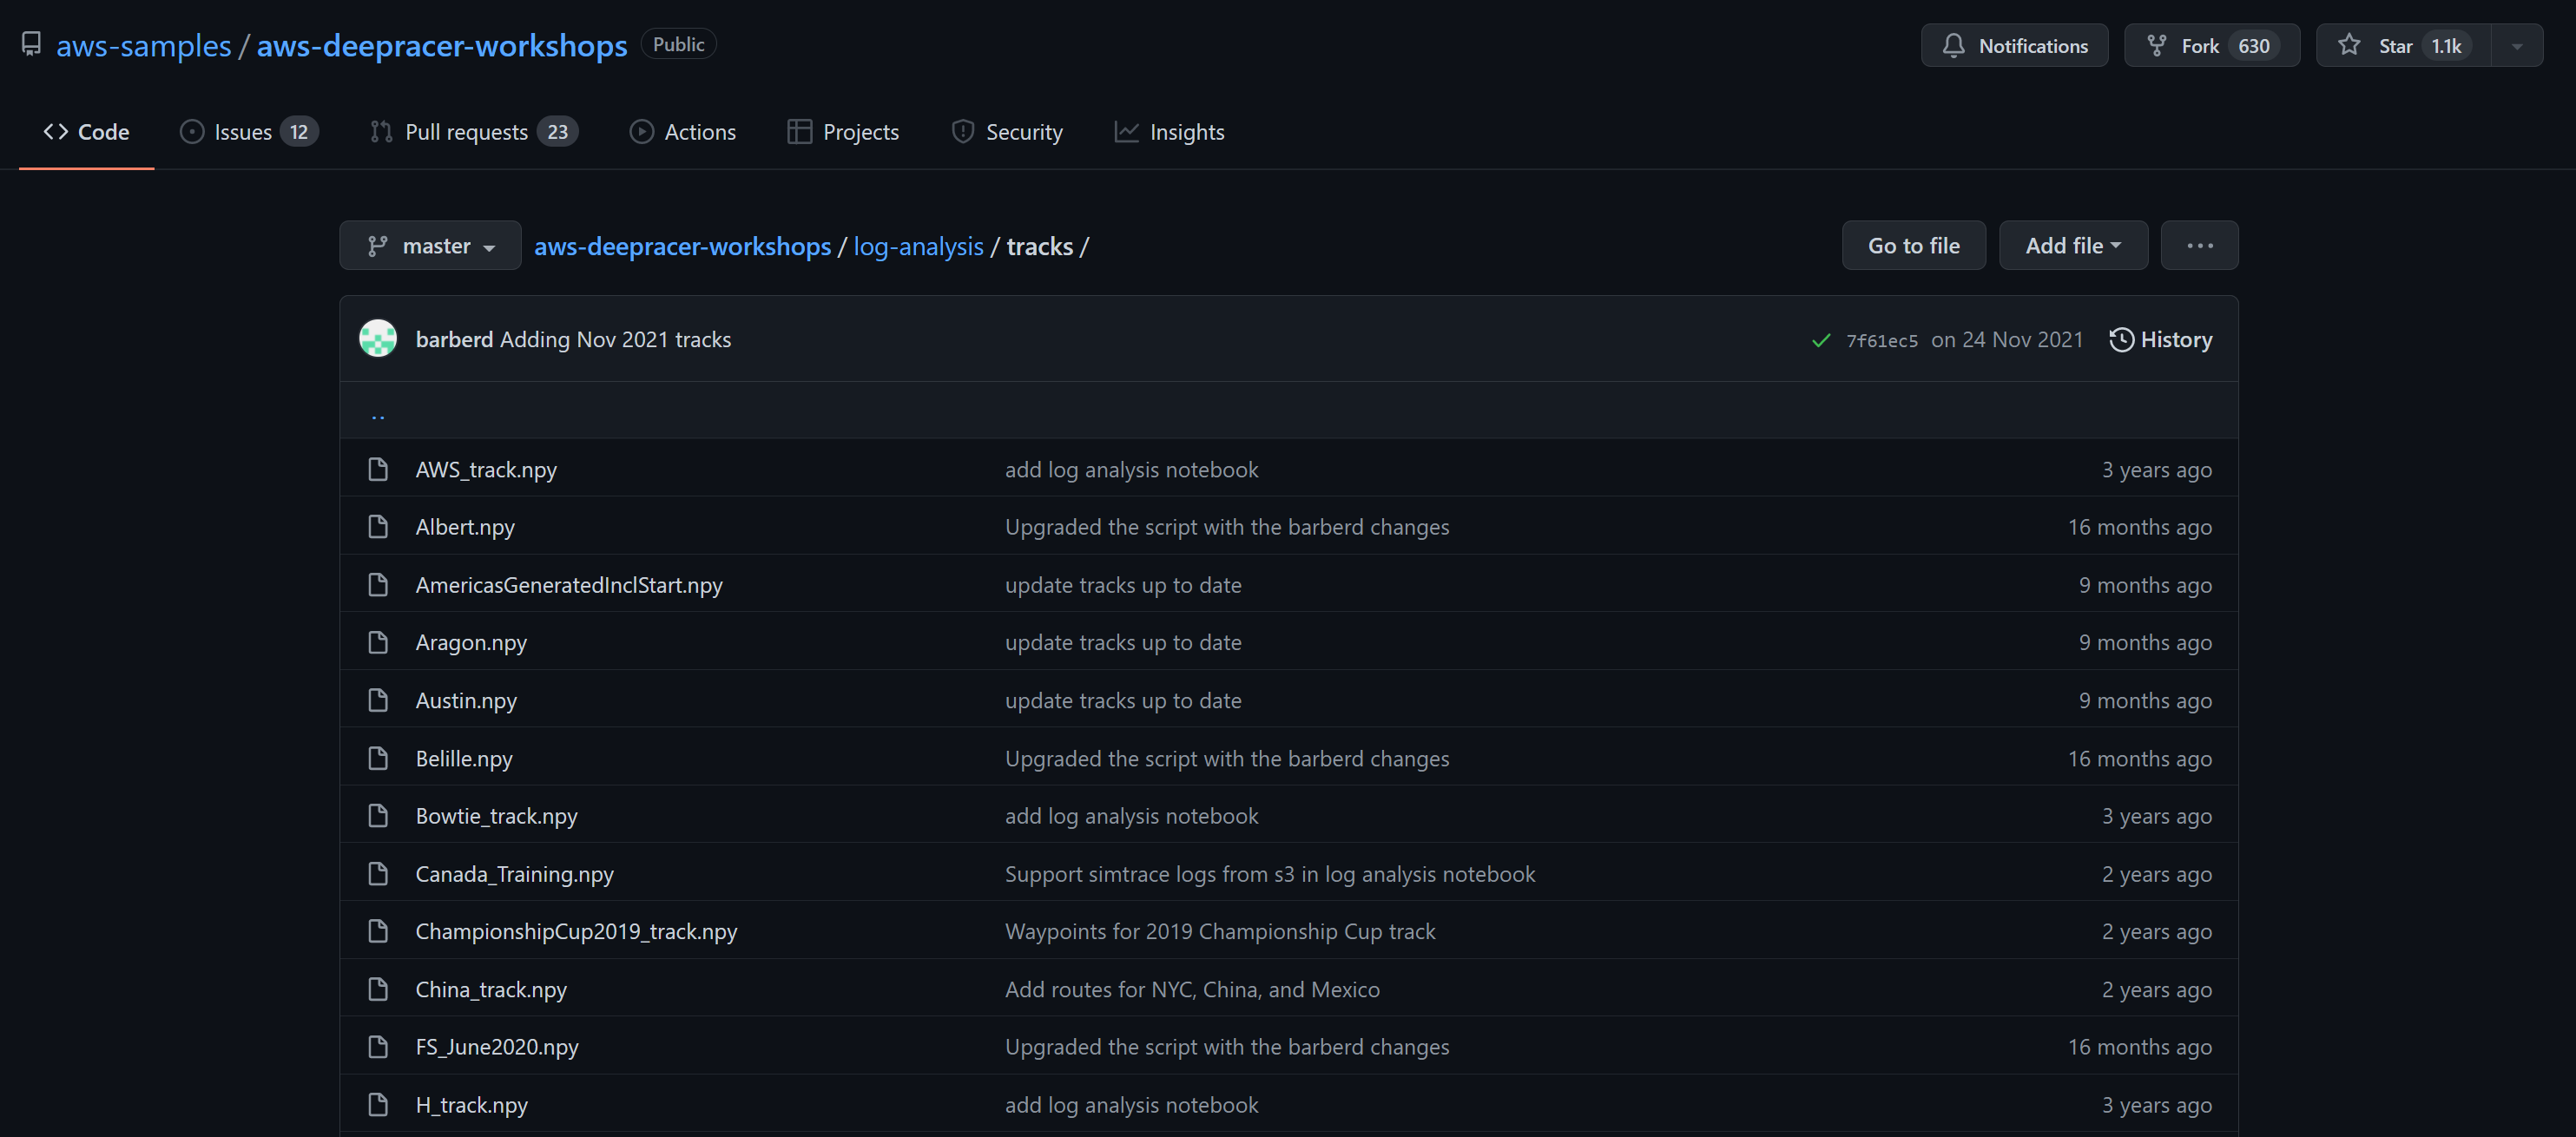Switch to the Actions tab

pos(683,132)
